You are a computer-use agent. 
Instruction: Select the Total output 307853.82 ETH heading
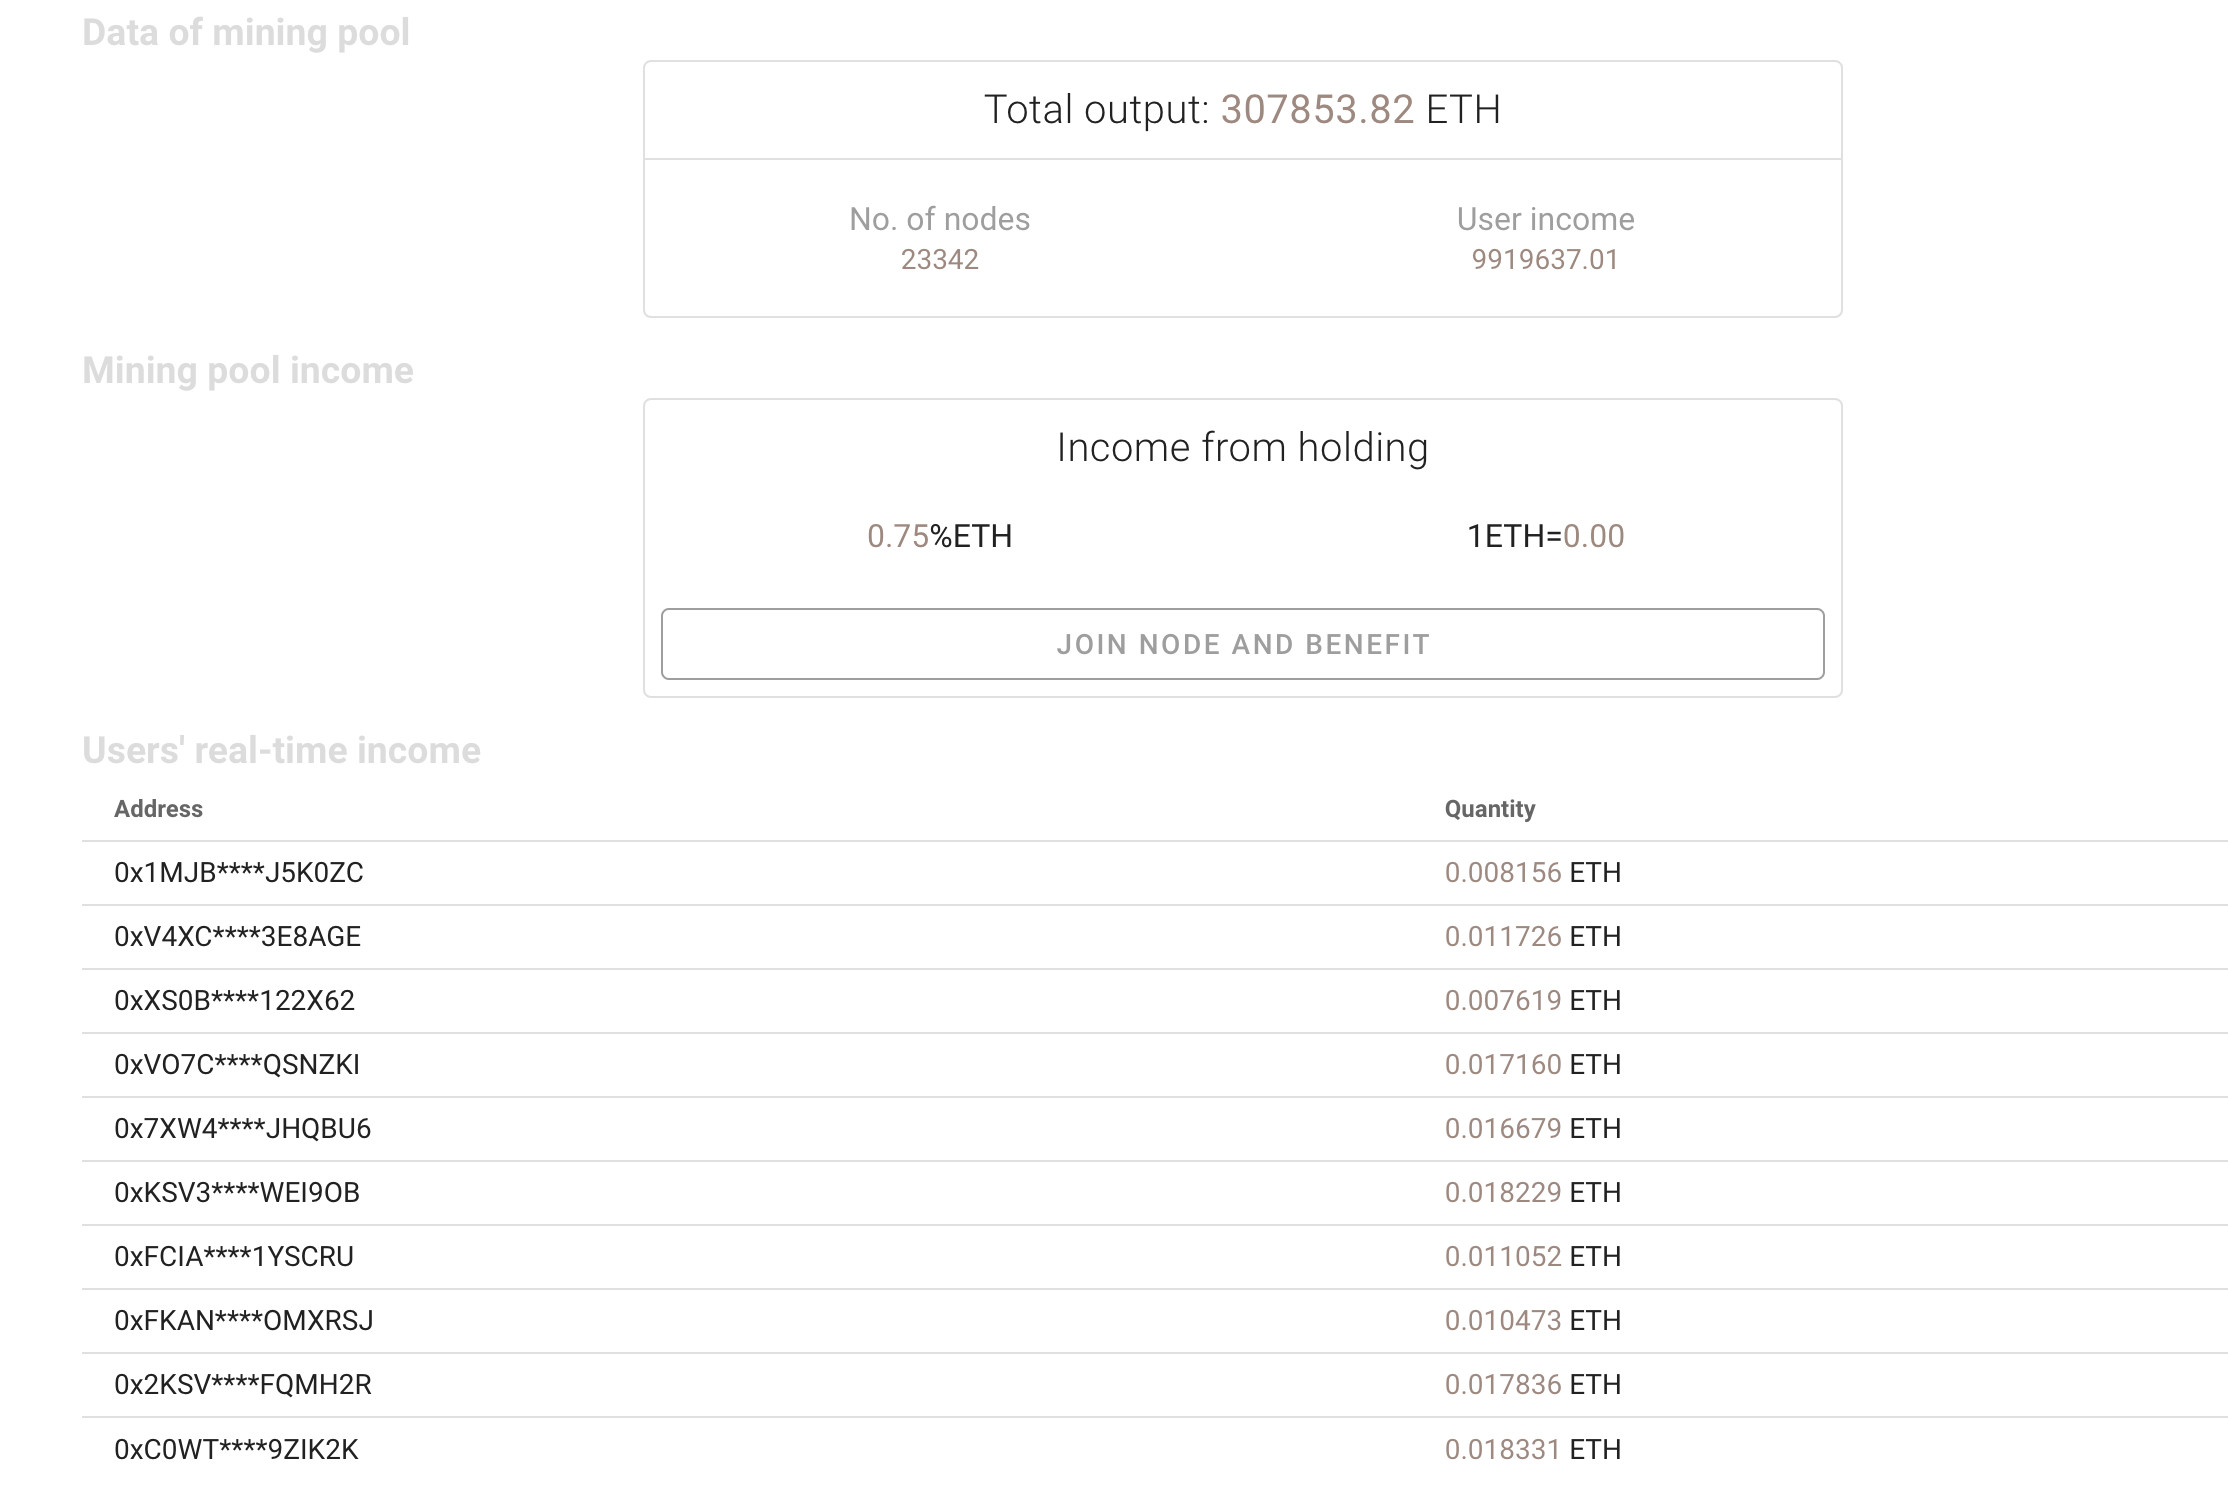1242,109
